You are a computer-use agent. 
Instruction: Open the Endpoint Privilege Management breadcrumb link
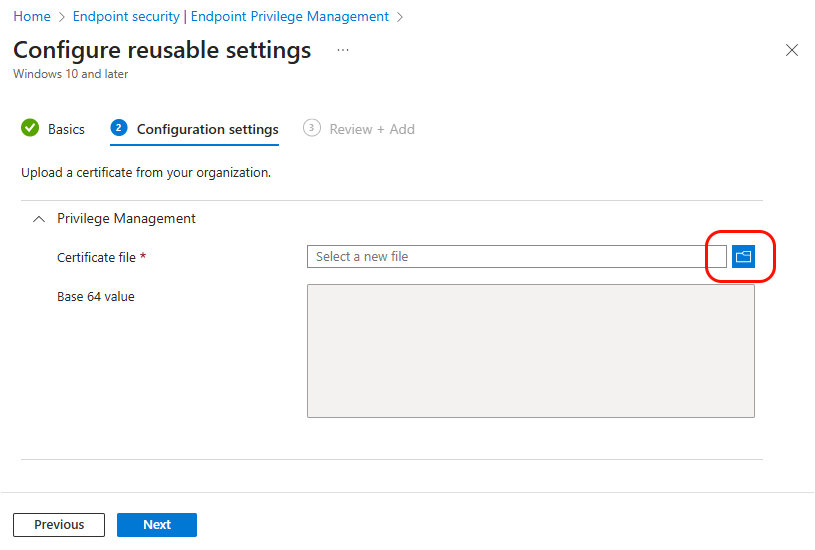231,17
